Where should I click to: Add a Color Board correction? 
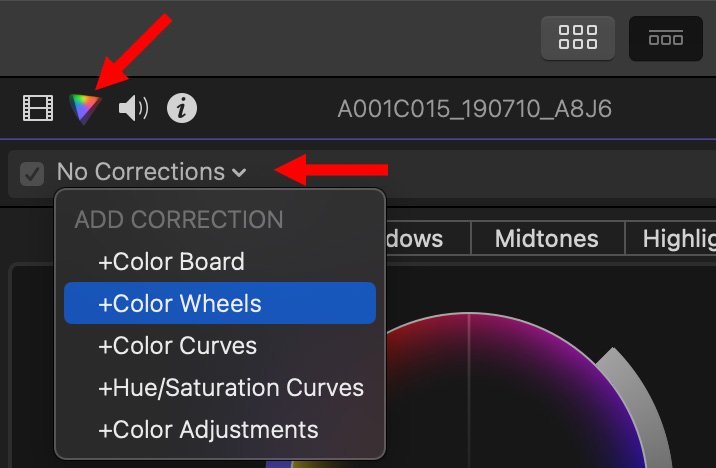171,262
